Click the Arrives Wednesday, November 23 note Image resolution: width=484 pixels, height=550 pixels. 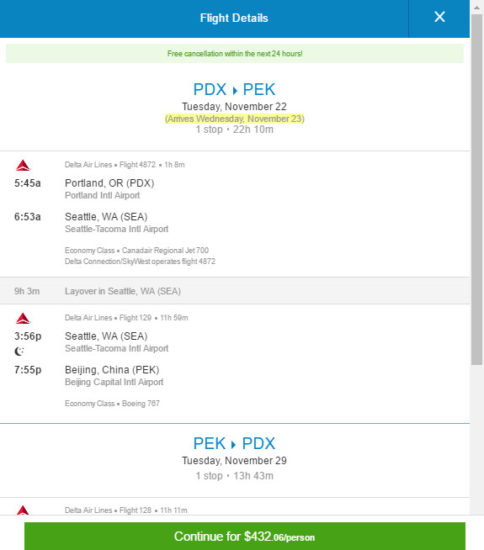coord(235,119)
